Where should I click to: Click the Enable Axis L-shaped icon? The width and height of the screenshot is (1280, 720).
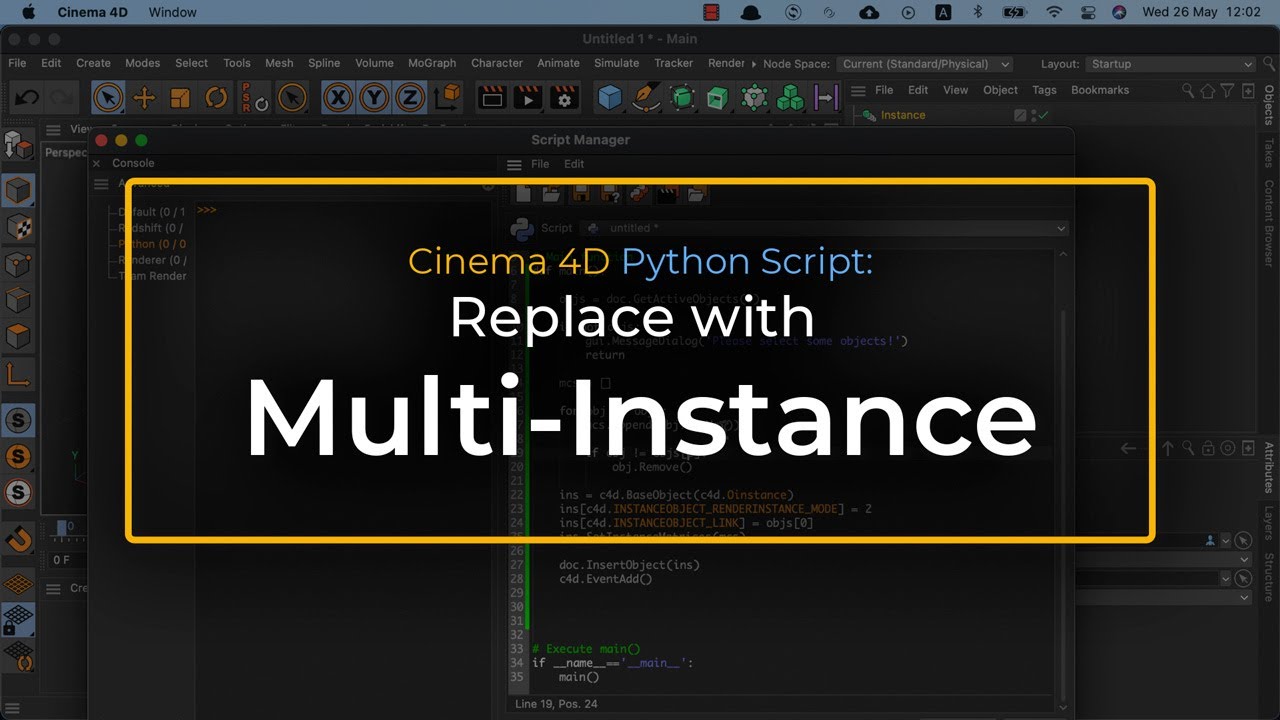click(x=18, y=375)
